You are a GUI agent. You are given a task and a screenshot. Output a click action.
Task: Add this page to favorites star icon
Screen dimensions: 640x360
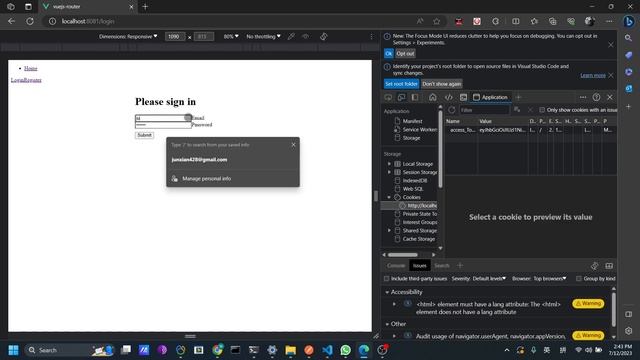click(x=437, y=21)
